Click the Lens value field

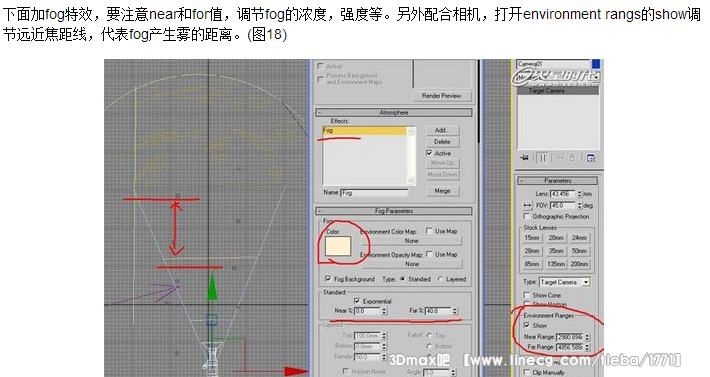pyautogui.click(x=562, y=194)
